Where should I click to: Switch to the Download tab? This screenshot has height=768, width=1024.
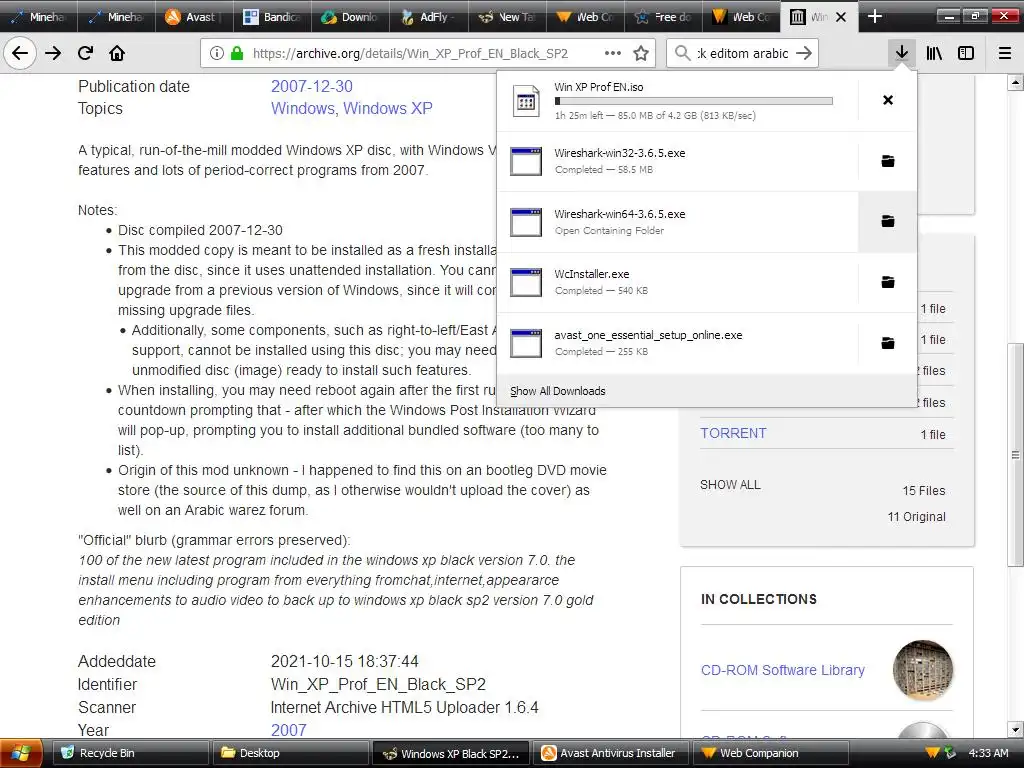349,17
